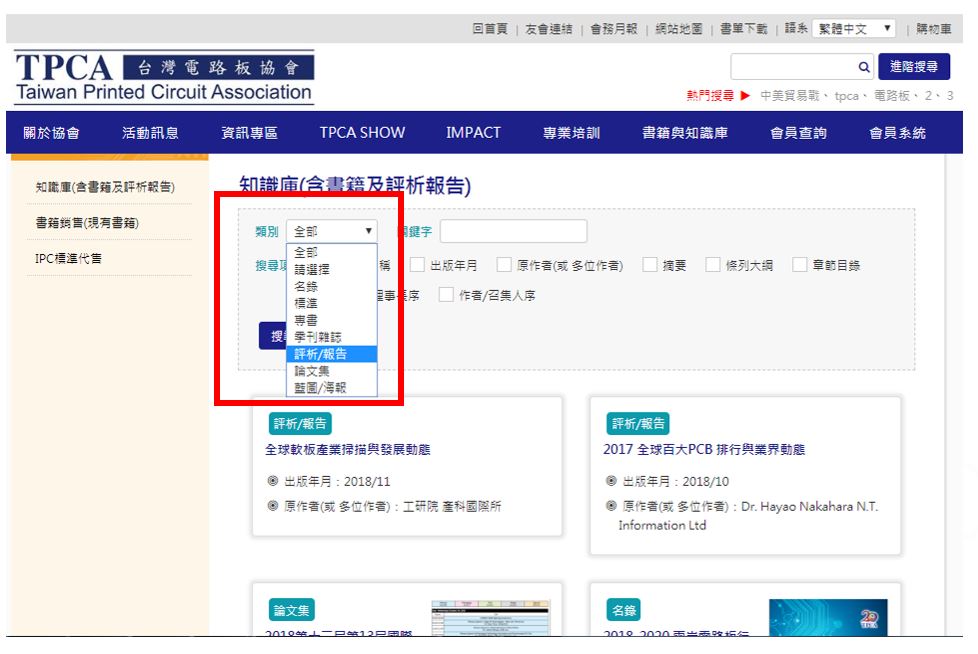Open 專業培訓 menu

571,132
